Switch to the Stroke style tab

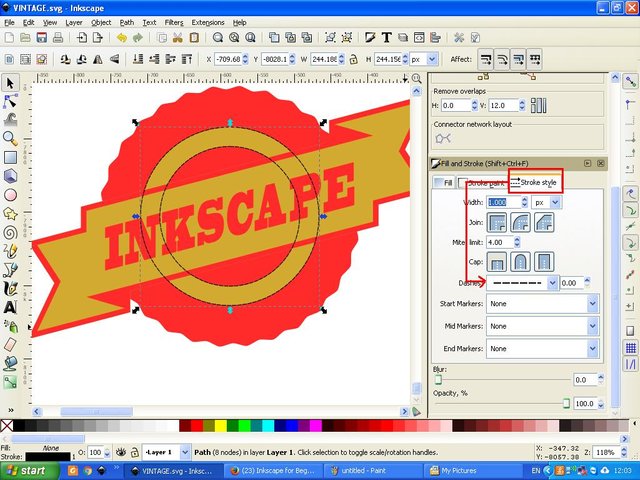tap(534, 182)
